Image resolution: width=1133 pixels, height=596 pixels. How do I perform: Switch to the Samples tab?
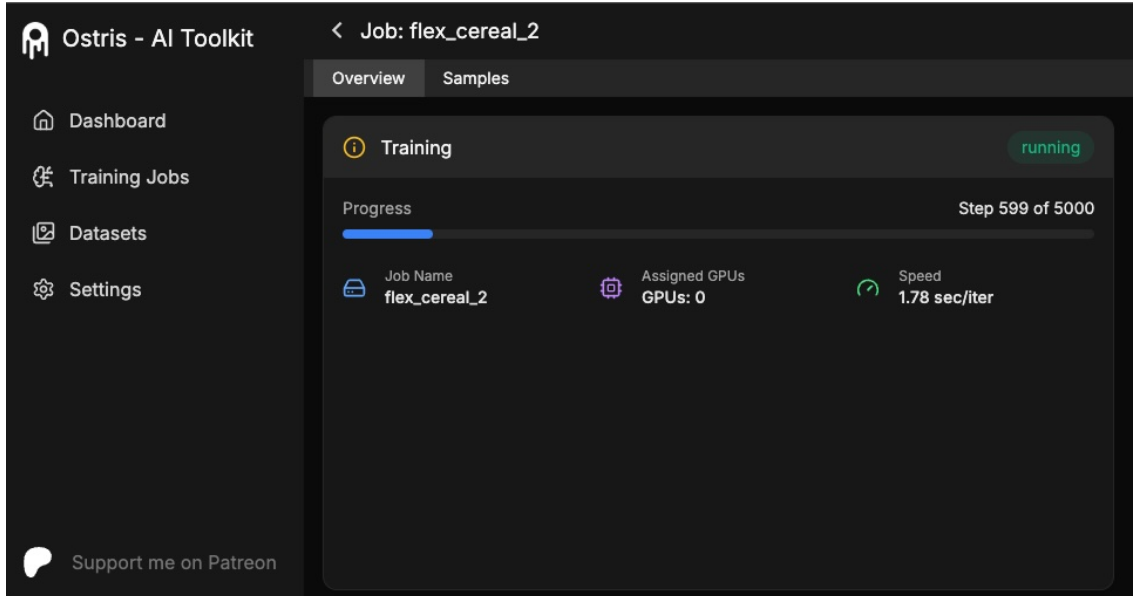tap(476, 79)
